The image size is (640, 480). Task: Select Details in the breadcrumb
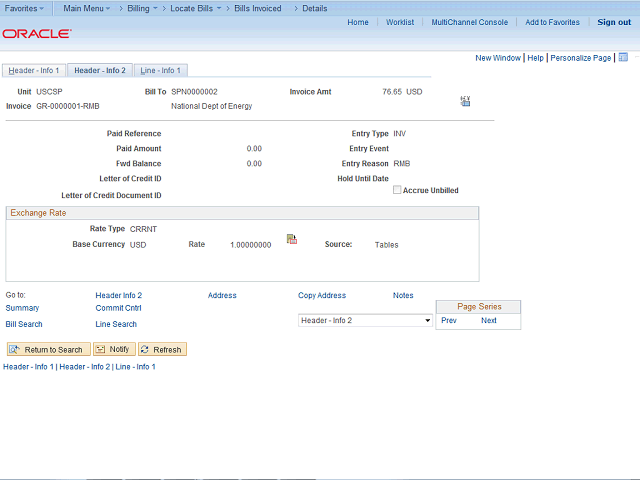(315, 8)
